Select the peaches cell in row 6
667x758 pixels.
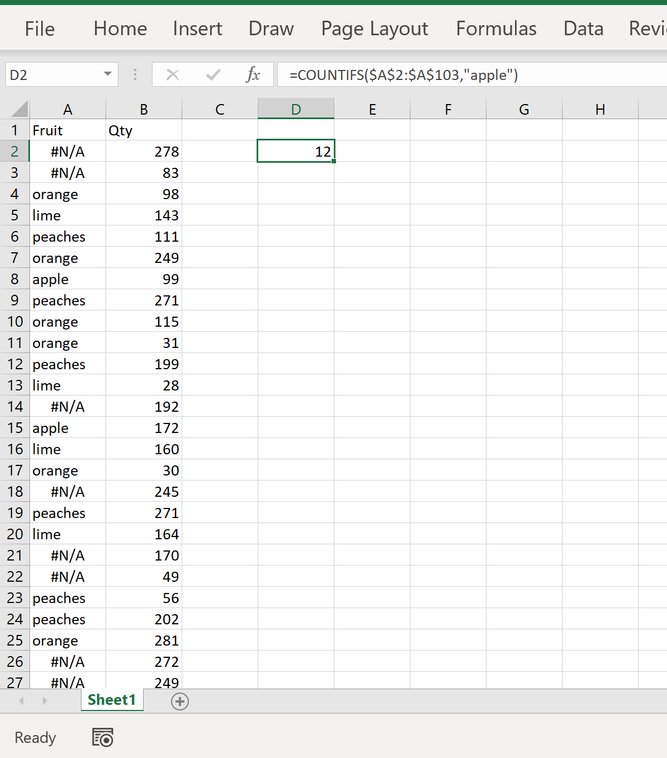tap(68, 237)
